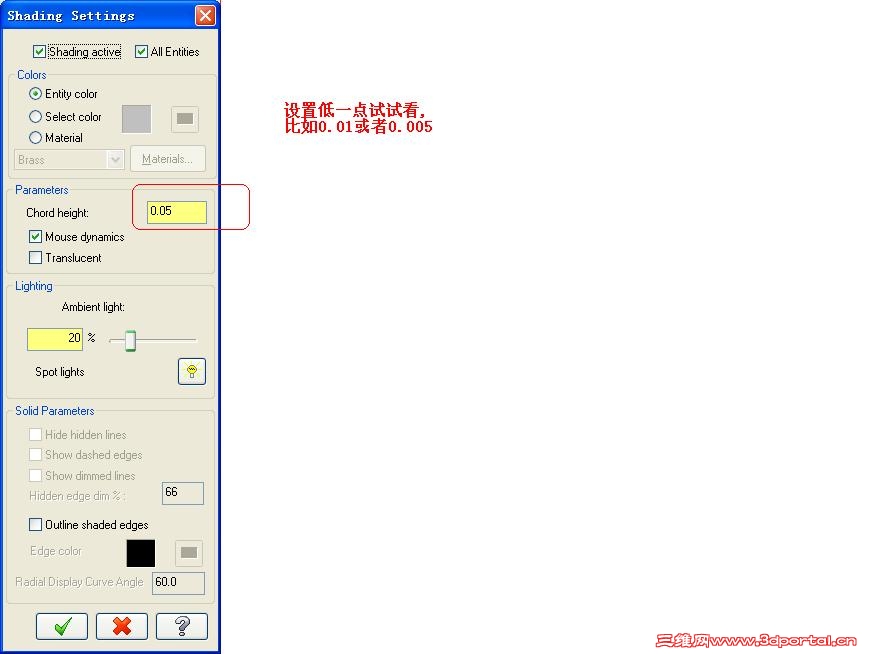Toggle the Shading active checkbox
The image size is (876, 654).
click(39, 52)
